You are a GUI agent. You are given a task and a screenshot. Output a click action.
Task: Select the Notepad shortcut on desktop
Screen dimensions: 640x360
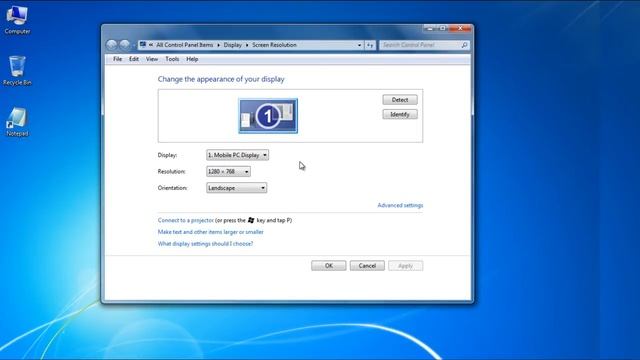pyautogui.click(x=17, y=122)
